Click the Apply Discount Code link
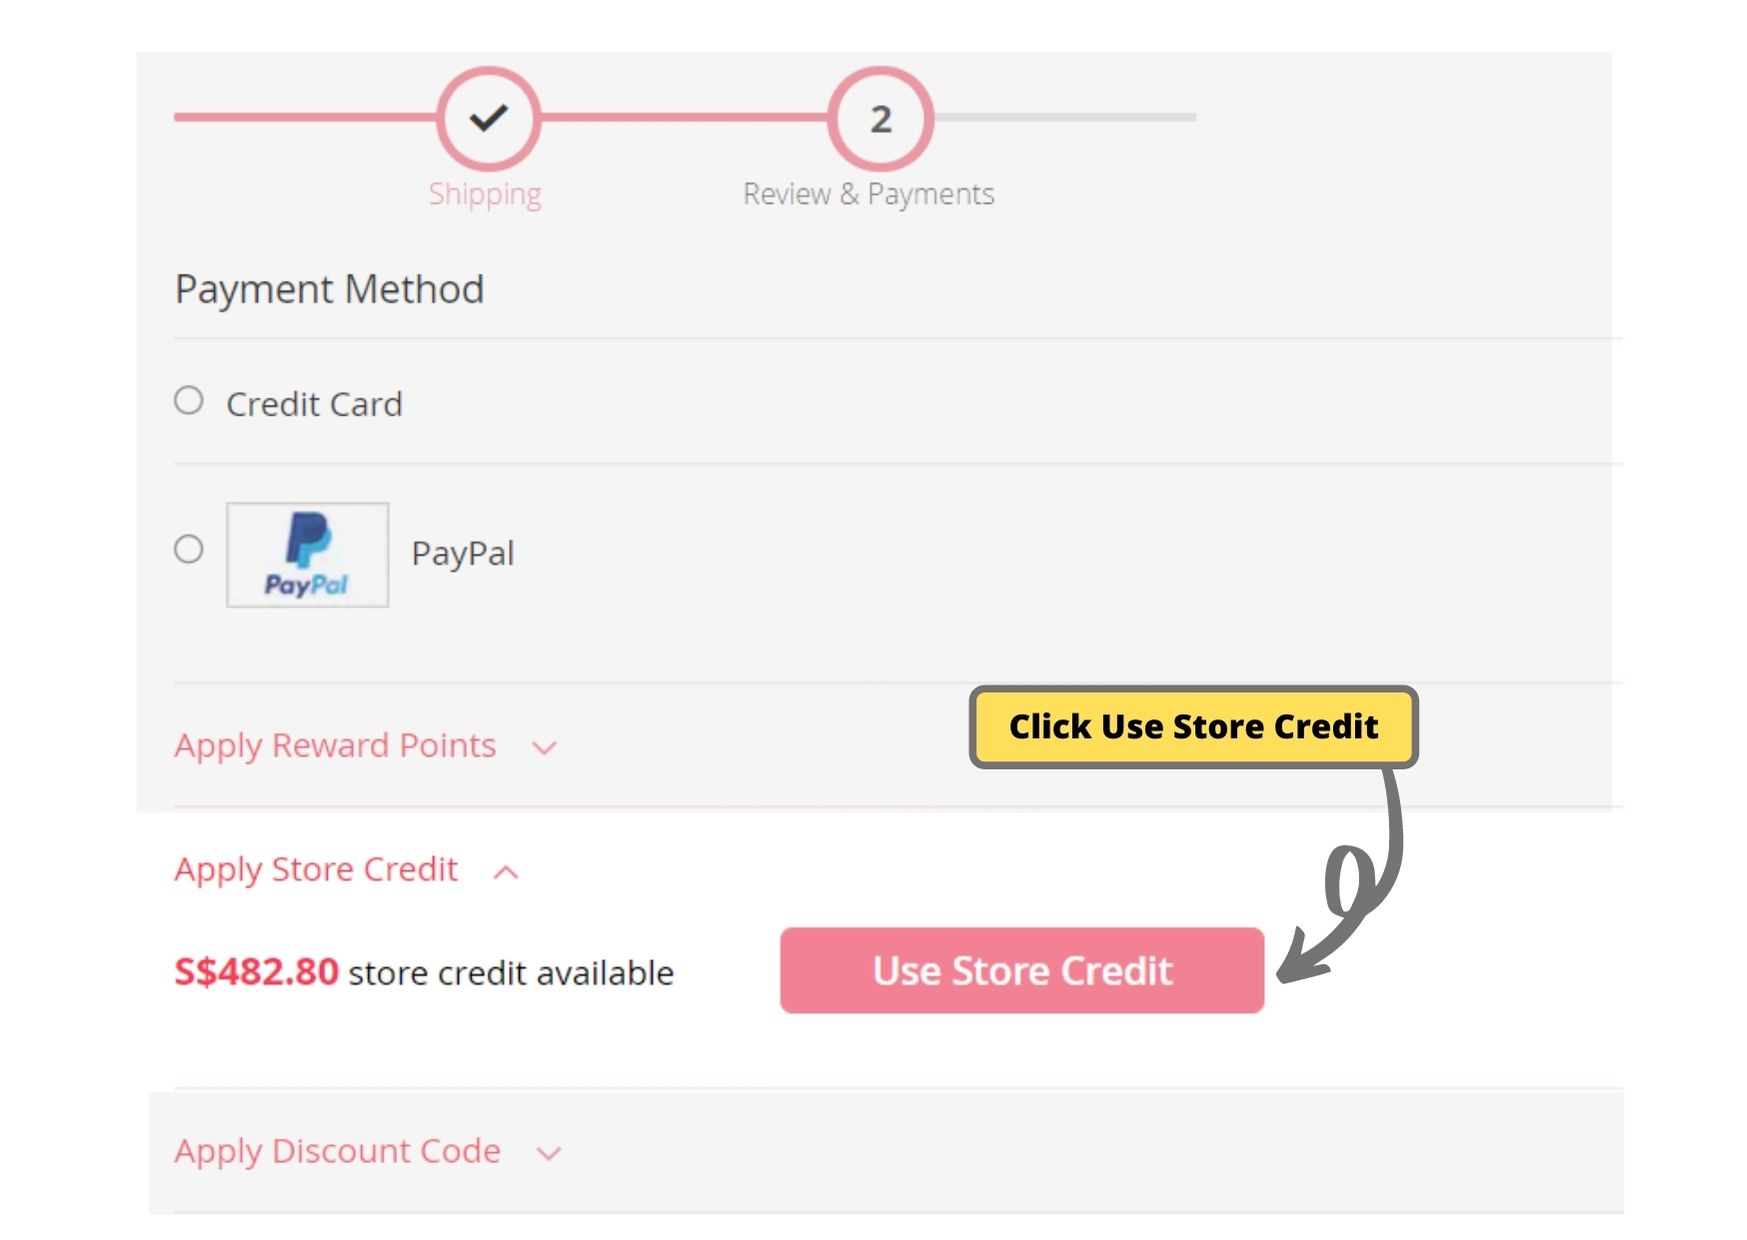The image size is (1747, 1240). 337,1152
